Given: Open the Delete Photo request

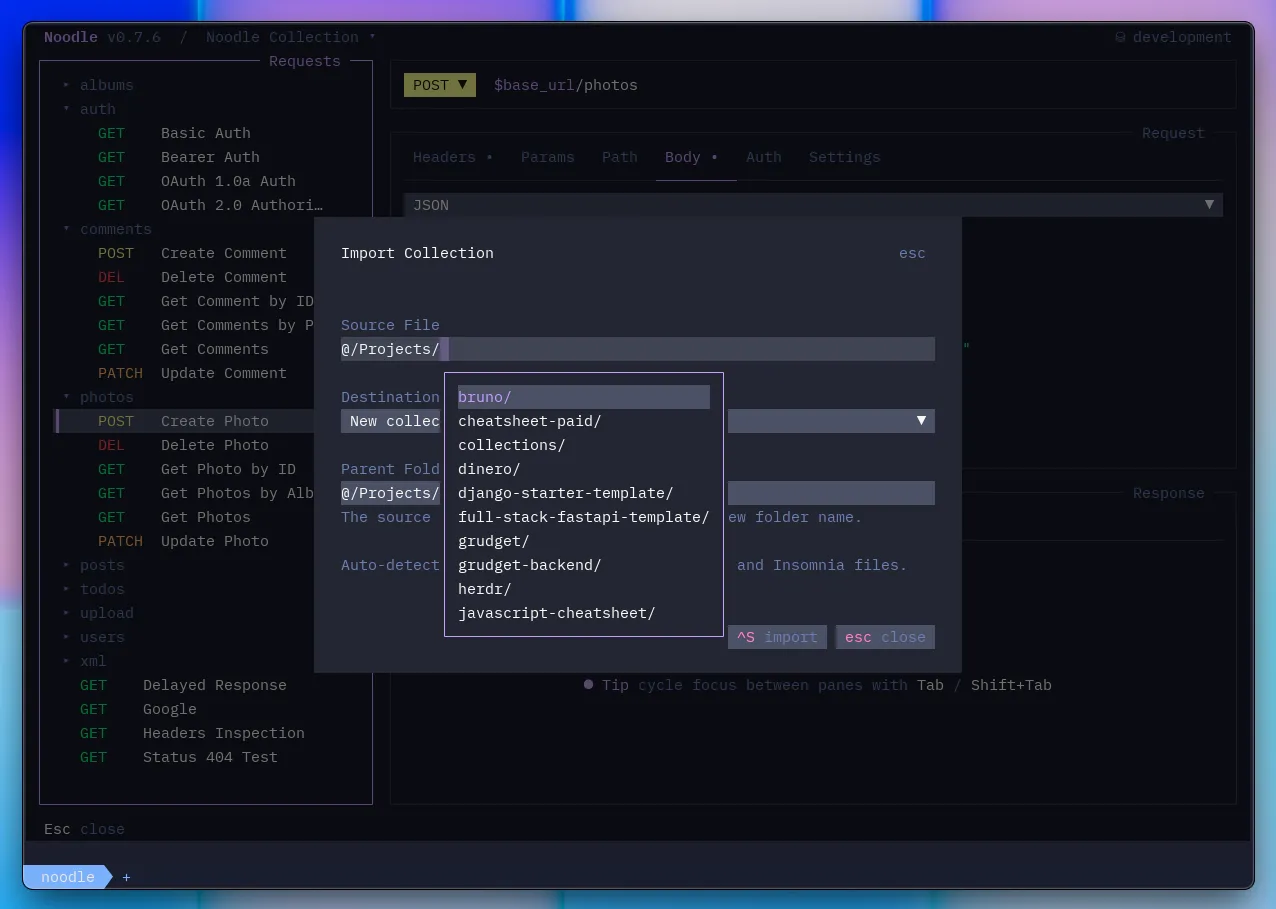Looking at the screenshot, I should (215, 445).
